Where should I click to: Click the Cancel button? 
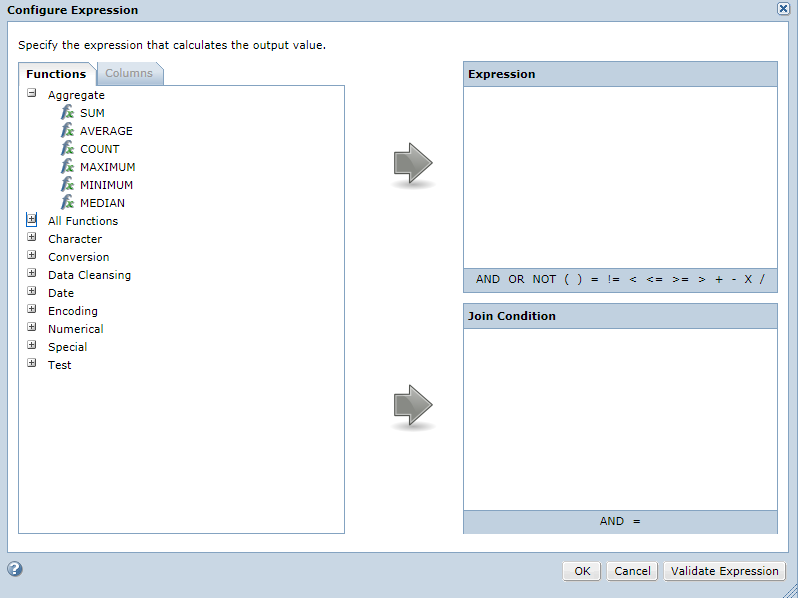(x=632, y=571)
